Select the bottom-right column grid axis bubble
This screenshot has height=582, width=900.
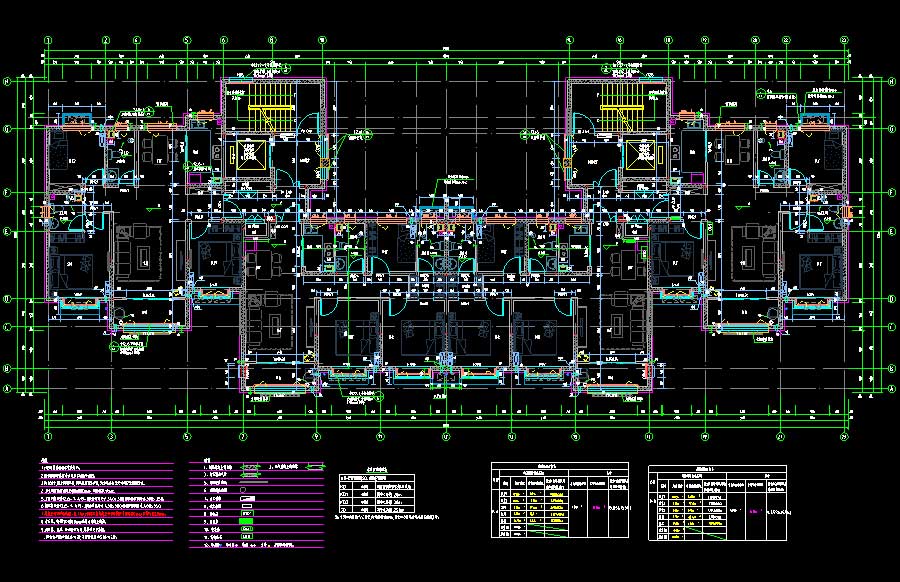(x=846, y=437)
